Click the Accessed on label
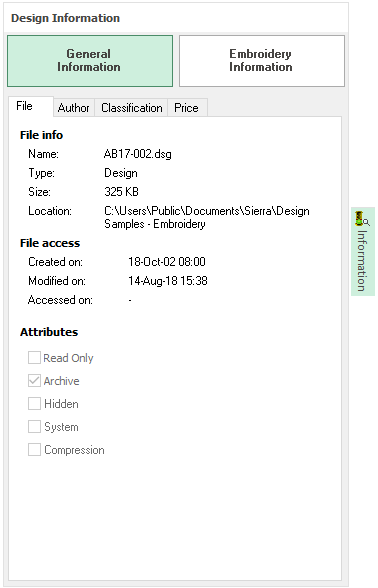This screenshot has height=588, width=378. [x=60, y=300]
